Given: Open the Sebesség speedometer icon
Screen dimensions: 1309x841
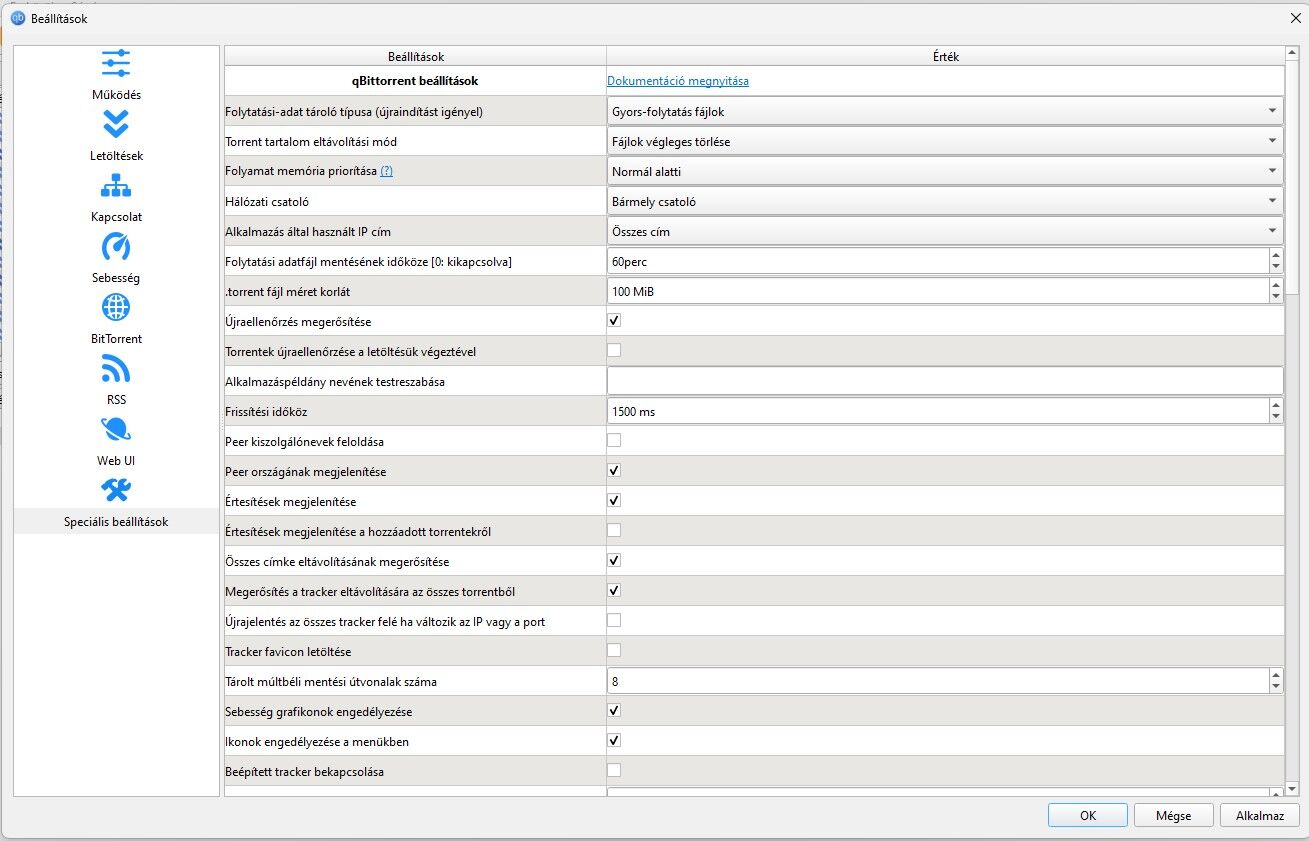Looking at the screenshot, I should (x=116, y=246).
